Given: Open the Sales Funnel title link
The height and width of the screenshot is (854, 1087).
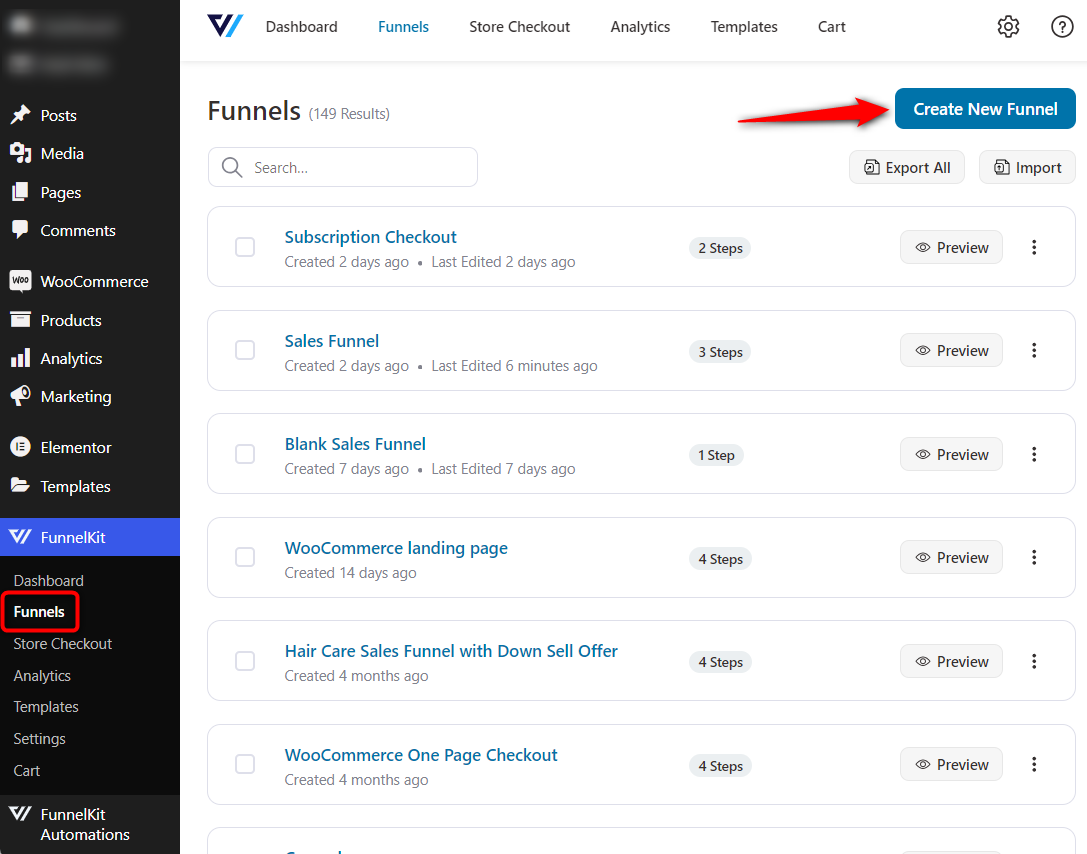Looking at the screenshot, I should tap(331, 341).
